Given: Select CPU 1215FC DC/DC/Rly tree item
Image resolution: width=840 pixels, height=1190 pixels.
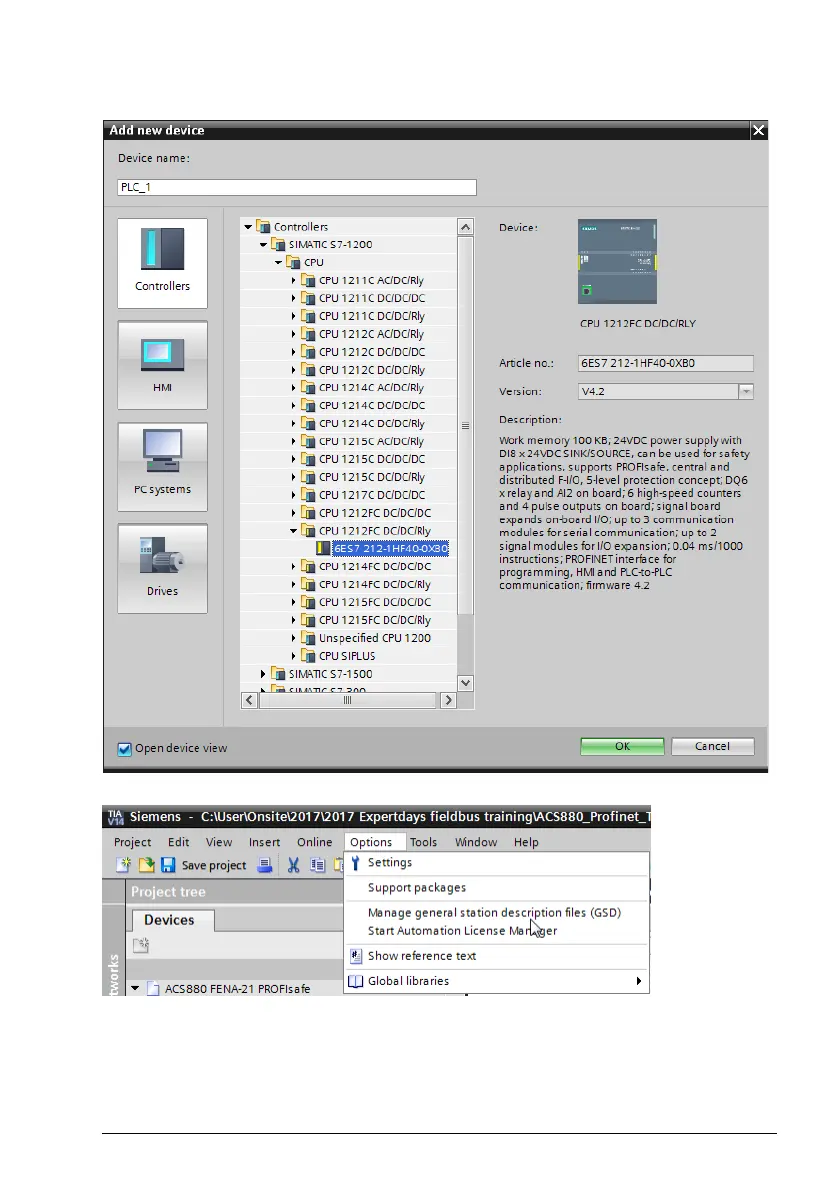Looking at the screenshot, I should click(375, 620).
